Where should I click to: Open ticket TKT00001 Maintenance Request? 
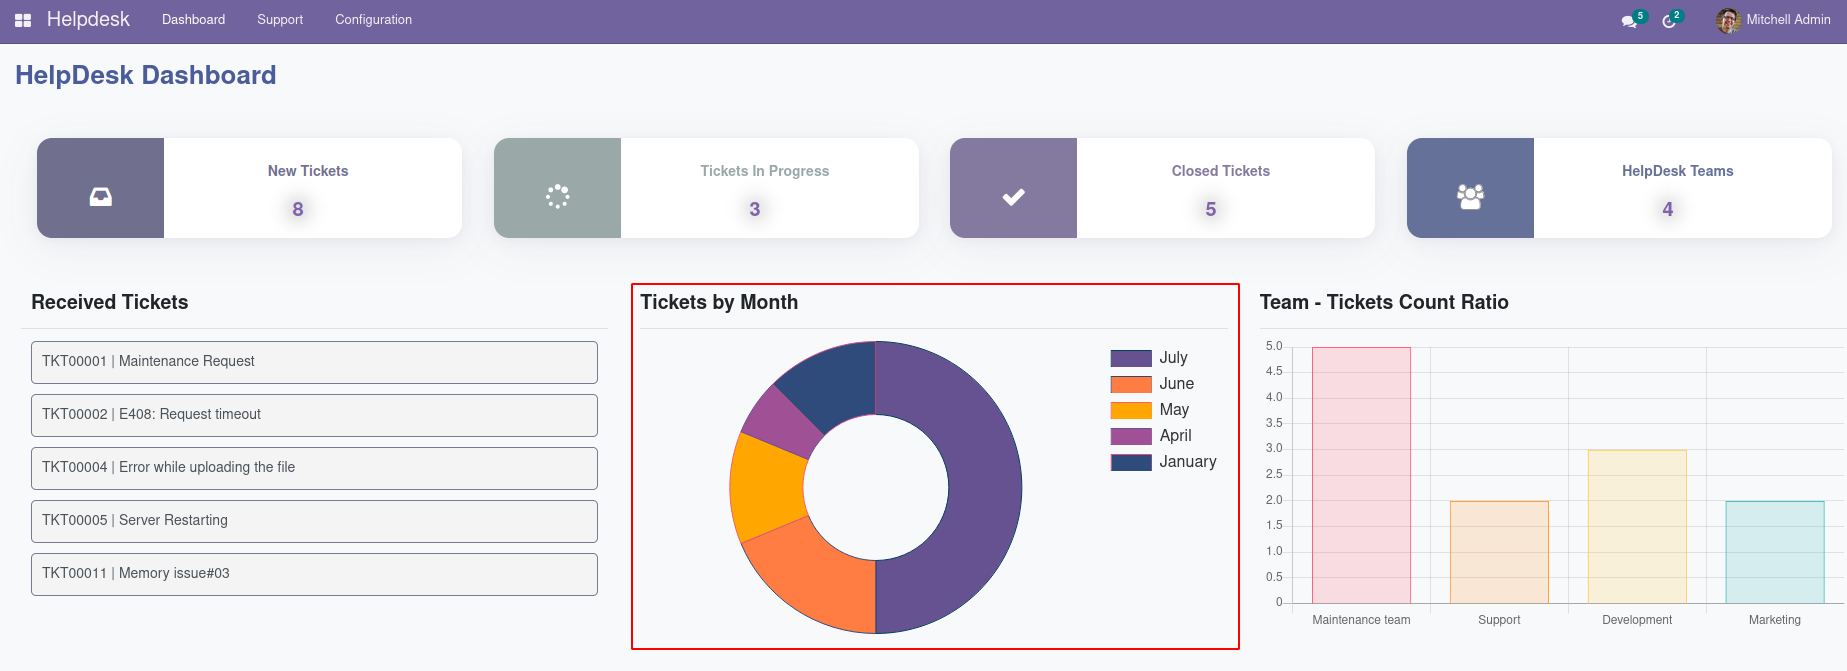coord(314,362)
